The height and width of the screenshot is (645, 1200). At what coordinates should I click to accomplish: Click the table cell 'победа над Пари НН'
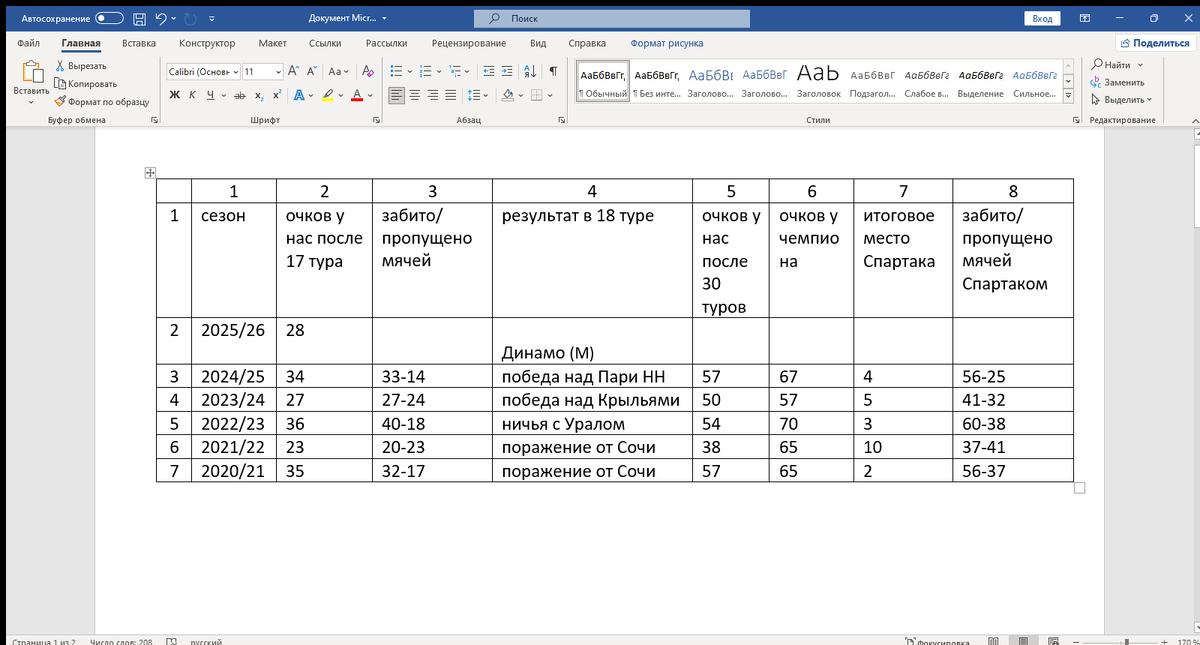coord(594,376)
